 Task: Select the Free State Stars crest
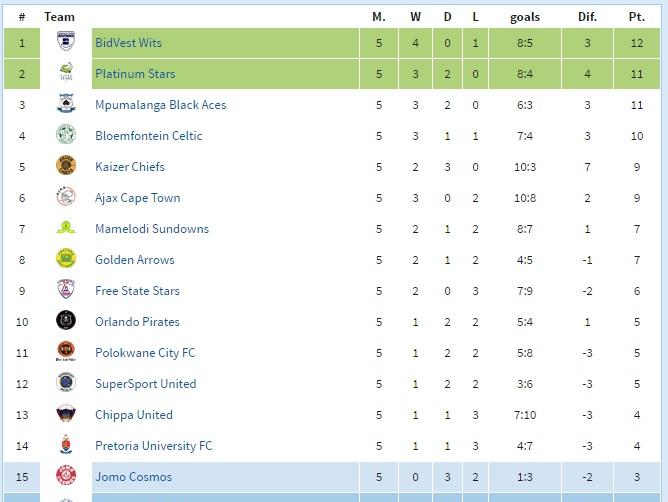coord(66,289)
